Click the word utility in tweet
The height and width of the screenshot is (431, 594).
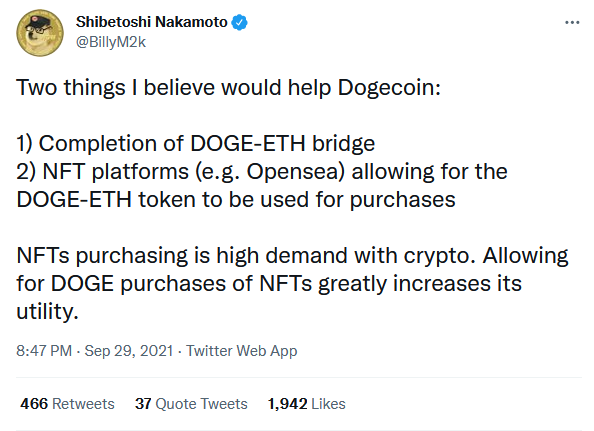45,312
